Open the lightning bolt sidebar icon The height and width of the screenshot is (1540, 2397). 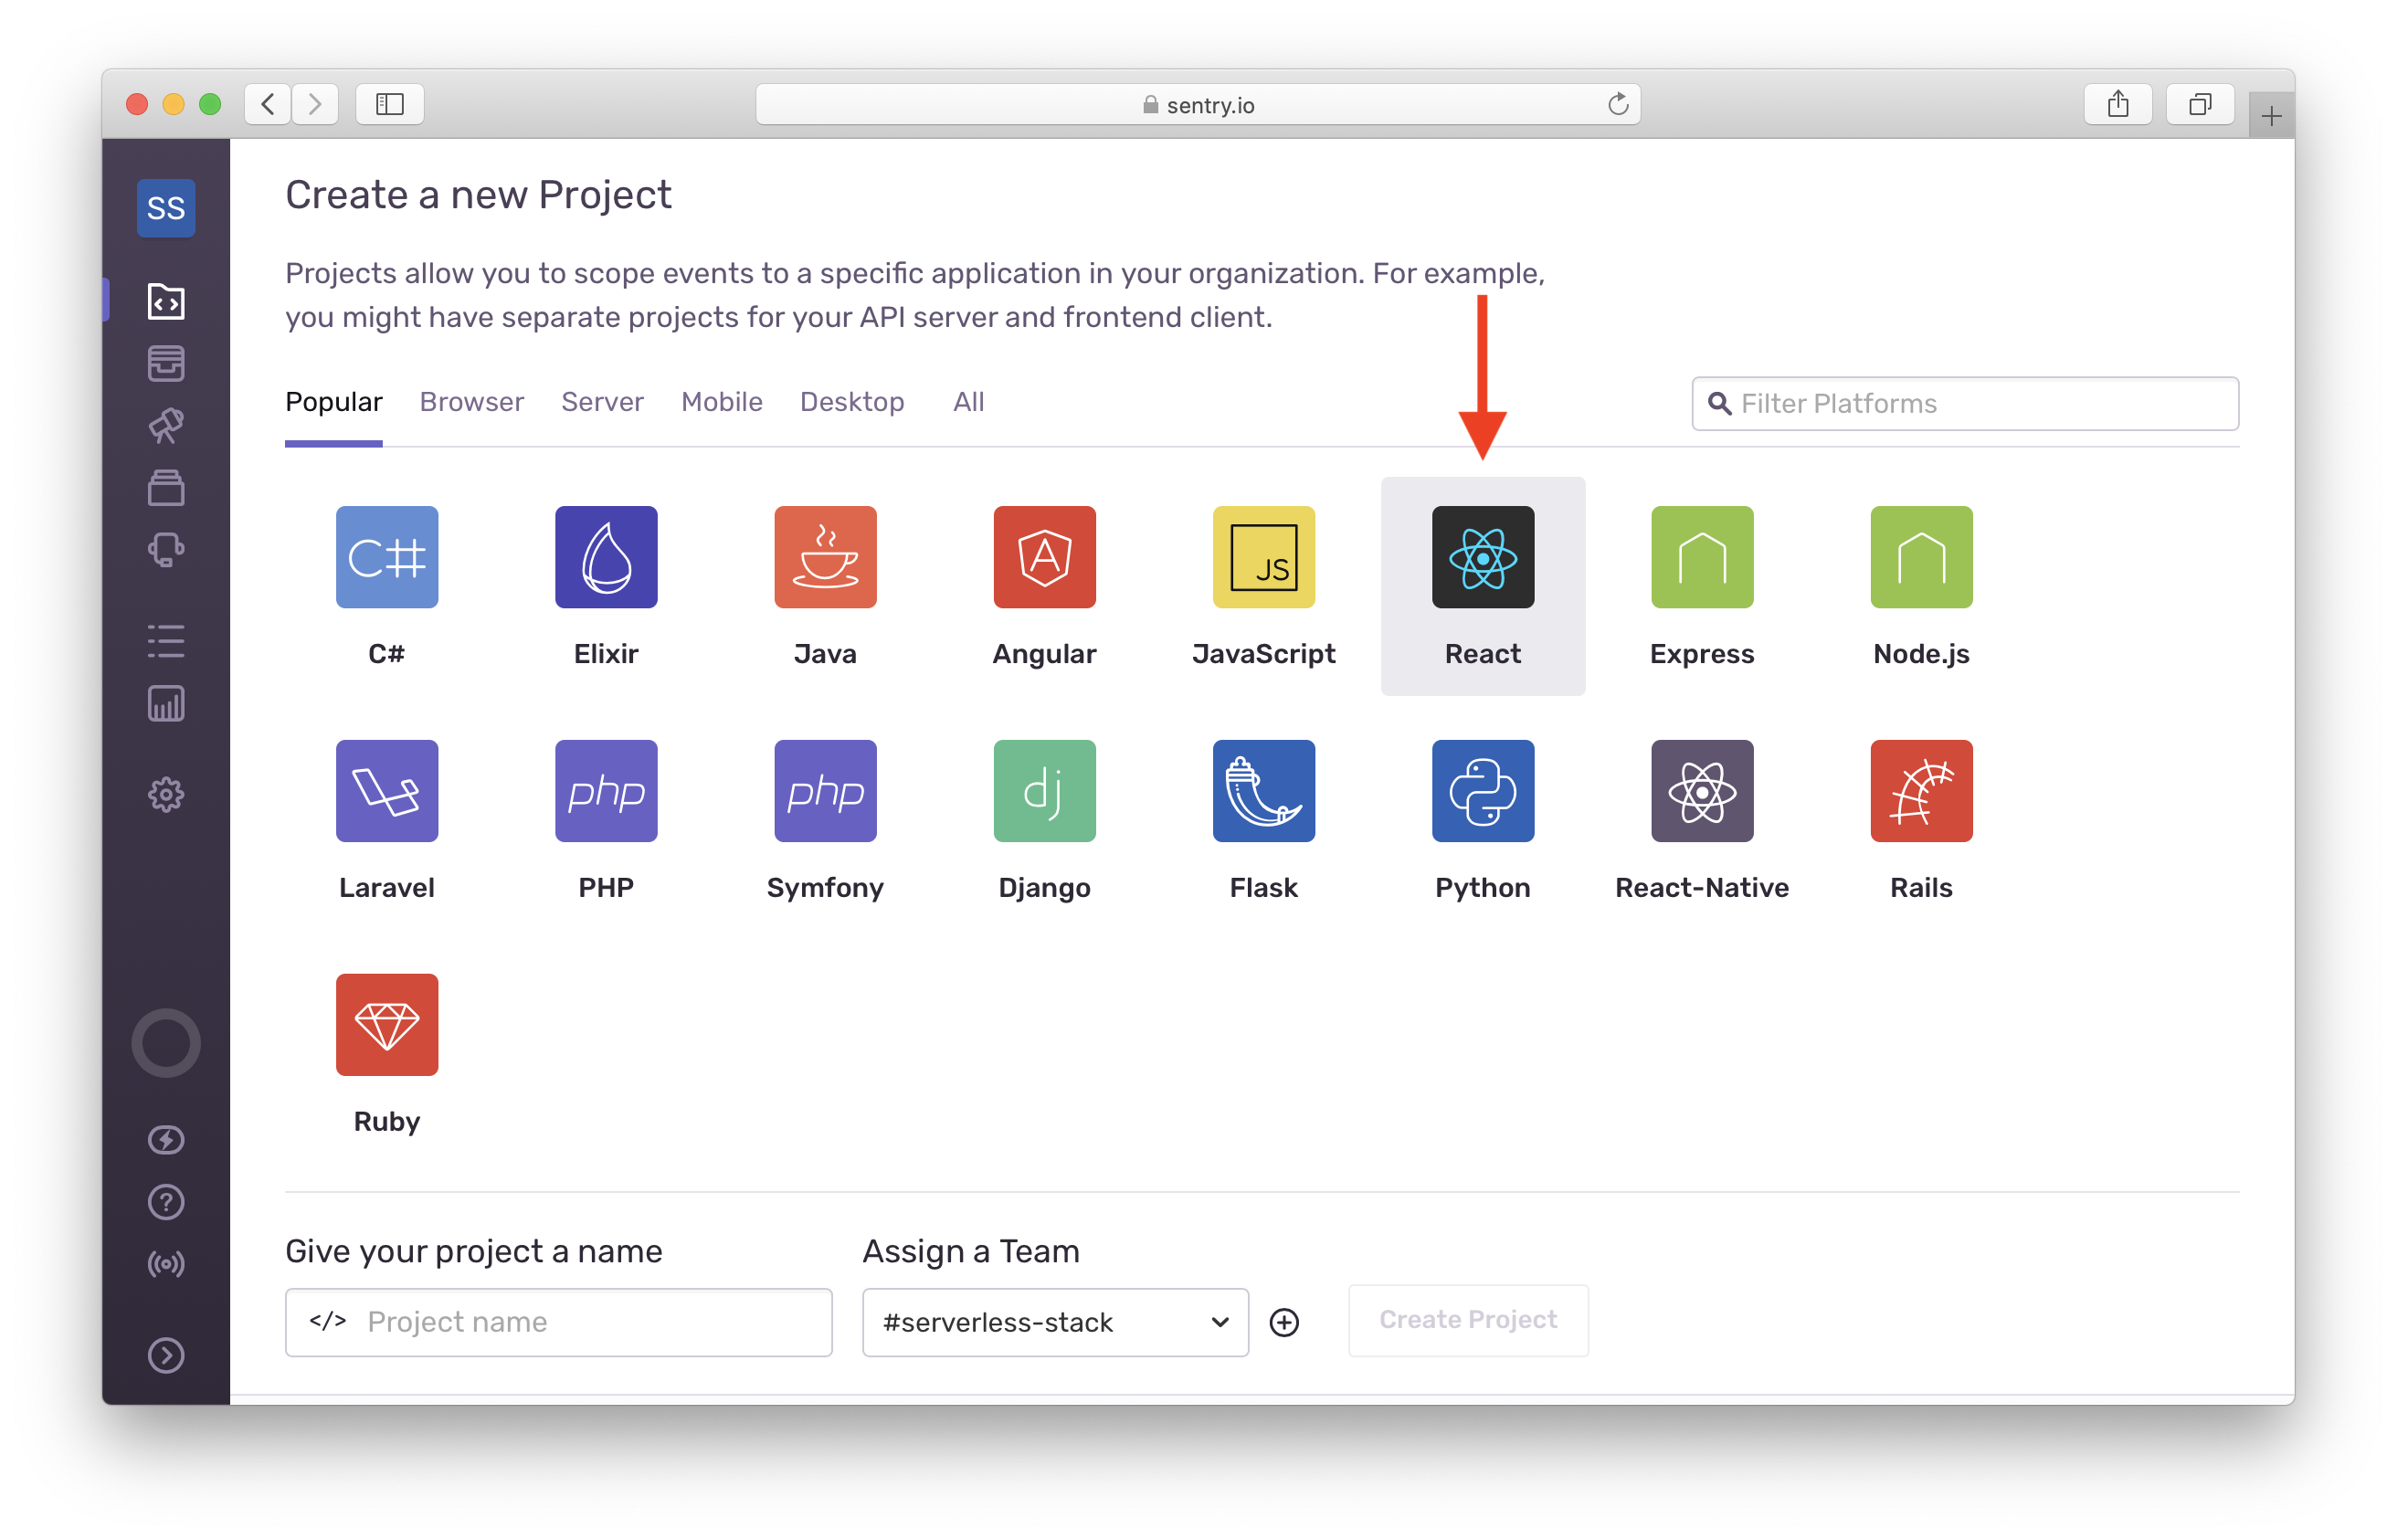coord(166,1140)
